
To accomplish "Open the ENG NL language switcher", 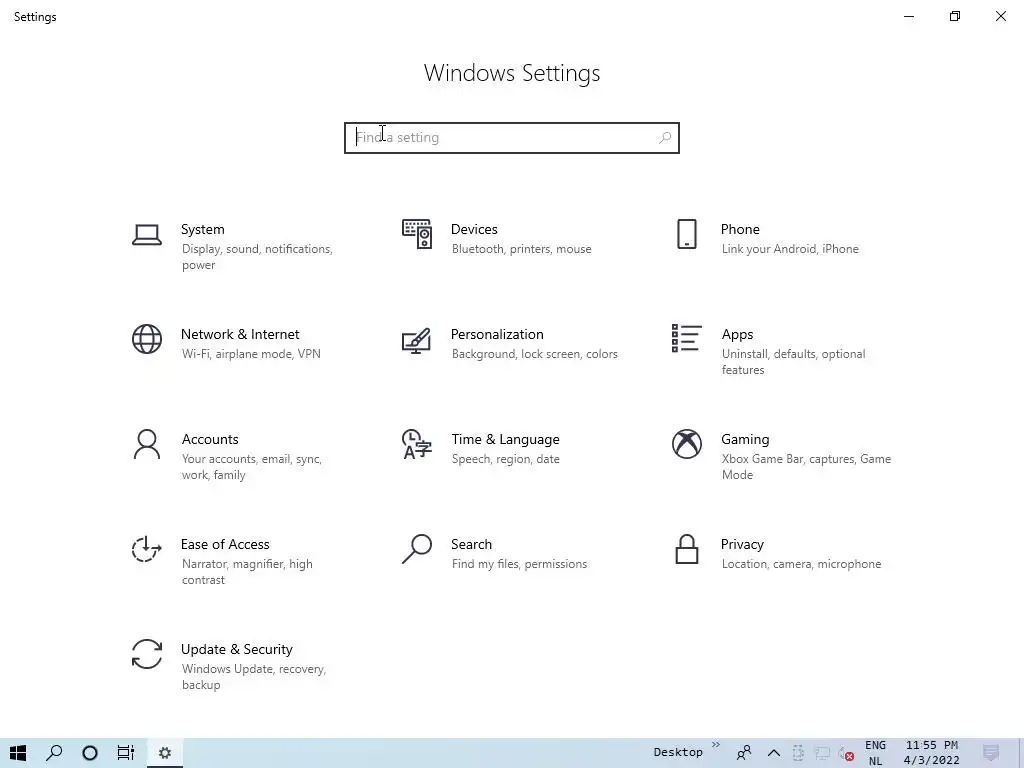I will [x=875, y=753].
